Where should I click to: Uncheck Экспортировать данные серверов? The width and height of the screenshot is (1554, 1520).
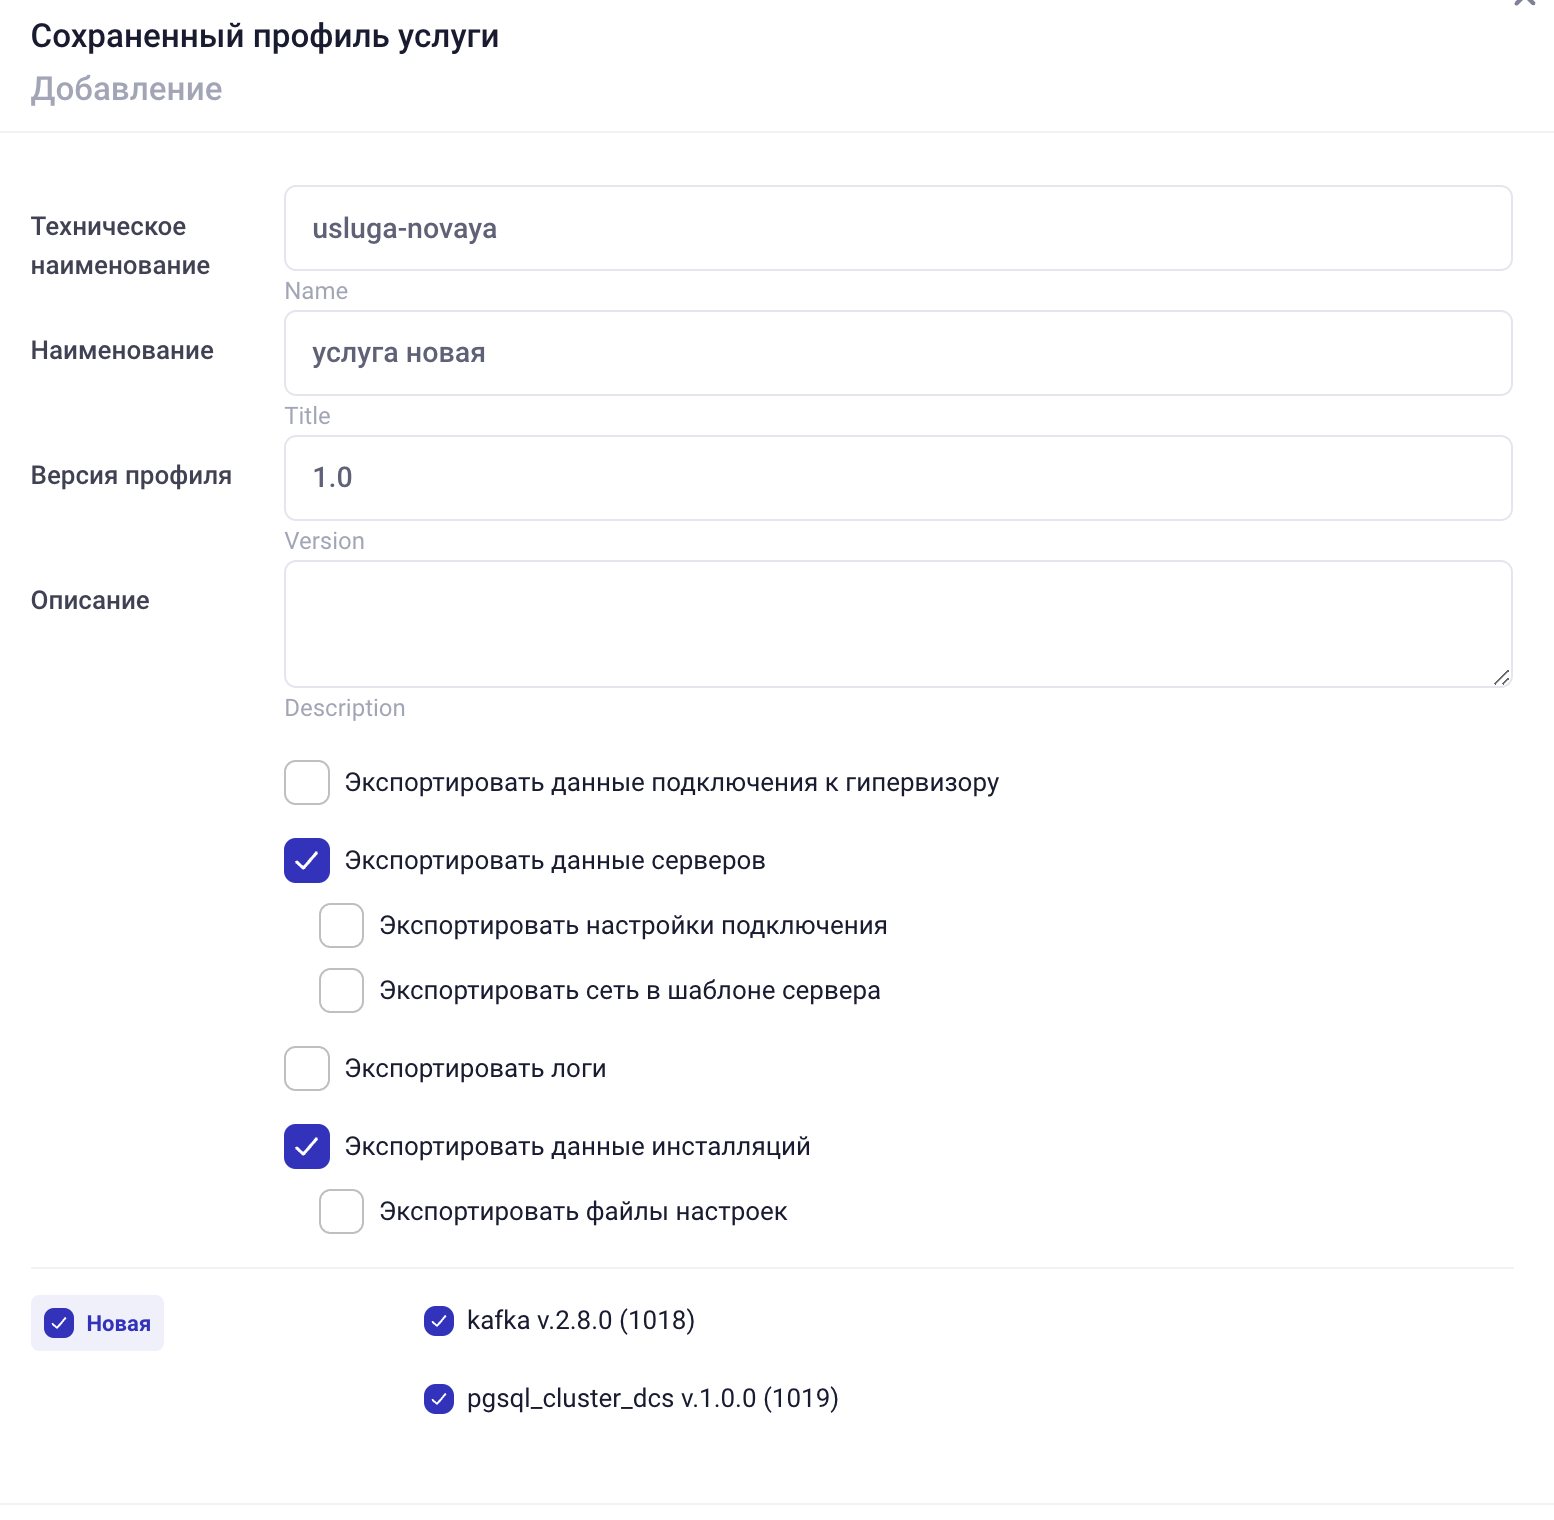pyautogui.click(x=307, y=861)
